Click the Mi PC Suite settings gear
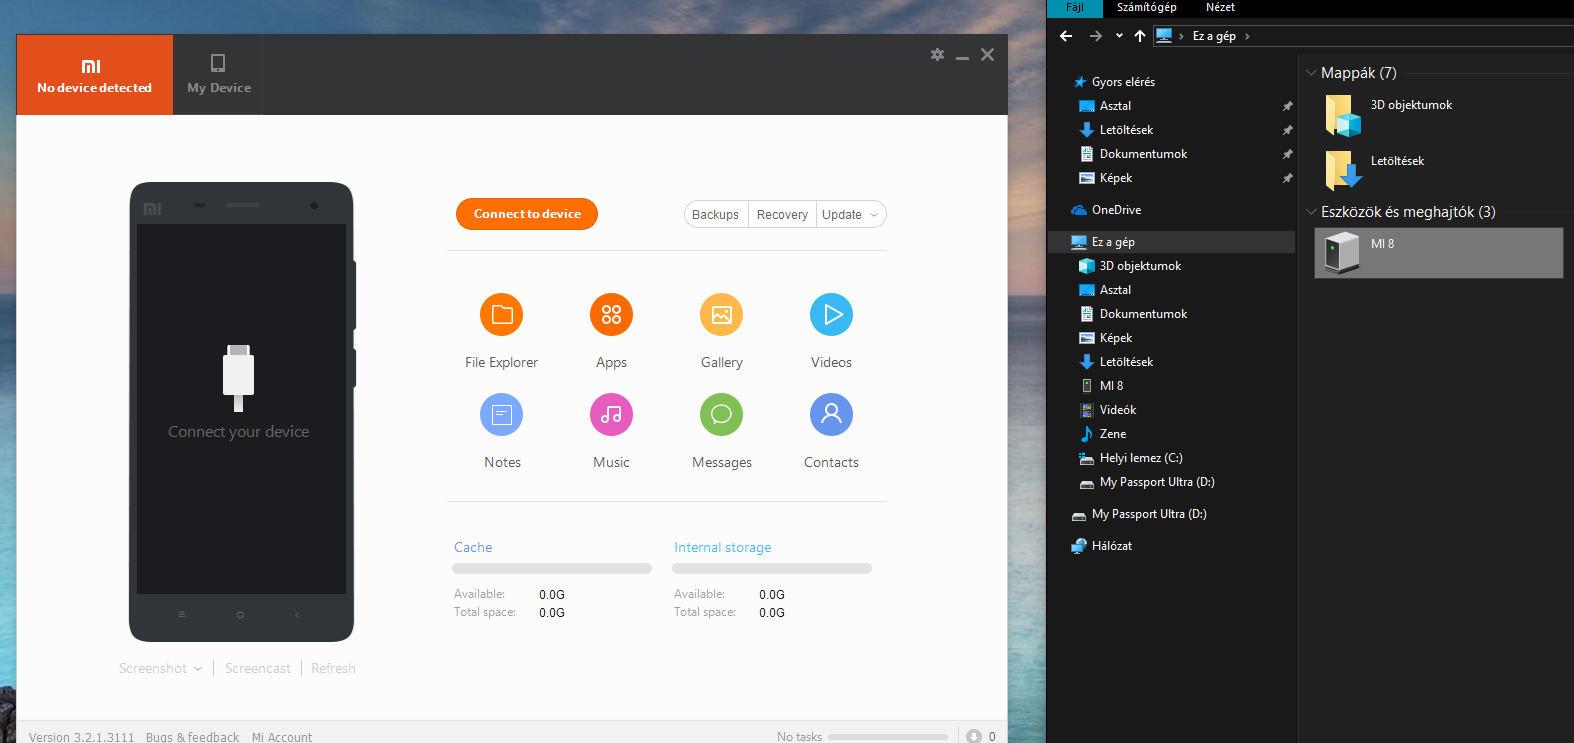1574x743 pixels. tap(937, 55)
